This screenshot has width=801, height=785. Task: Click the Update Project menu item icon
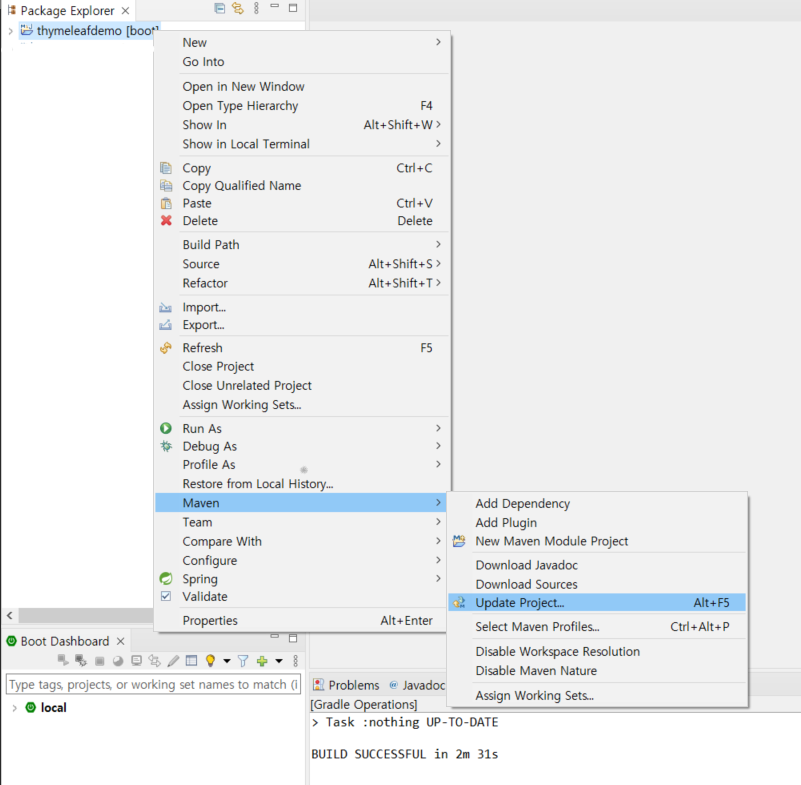459,602
